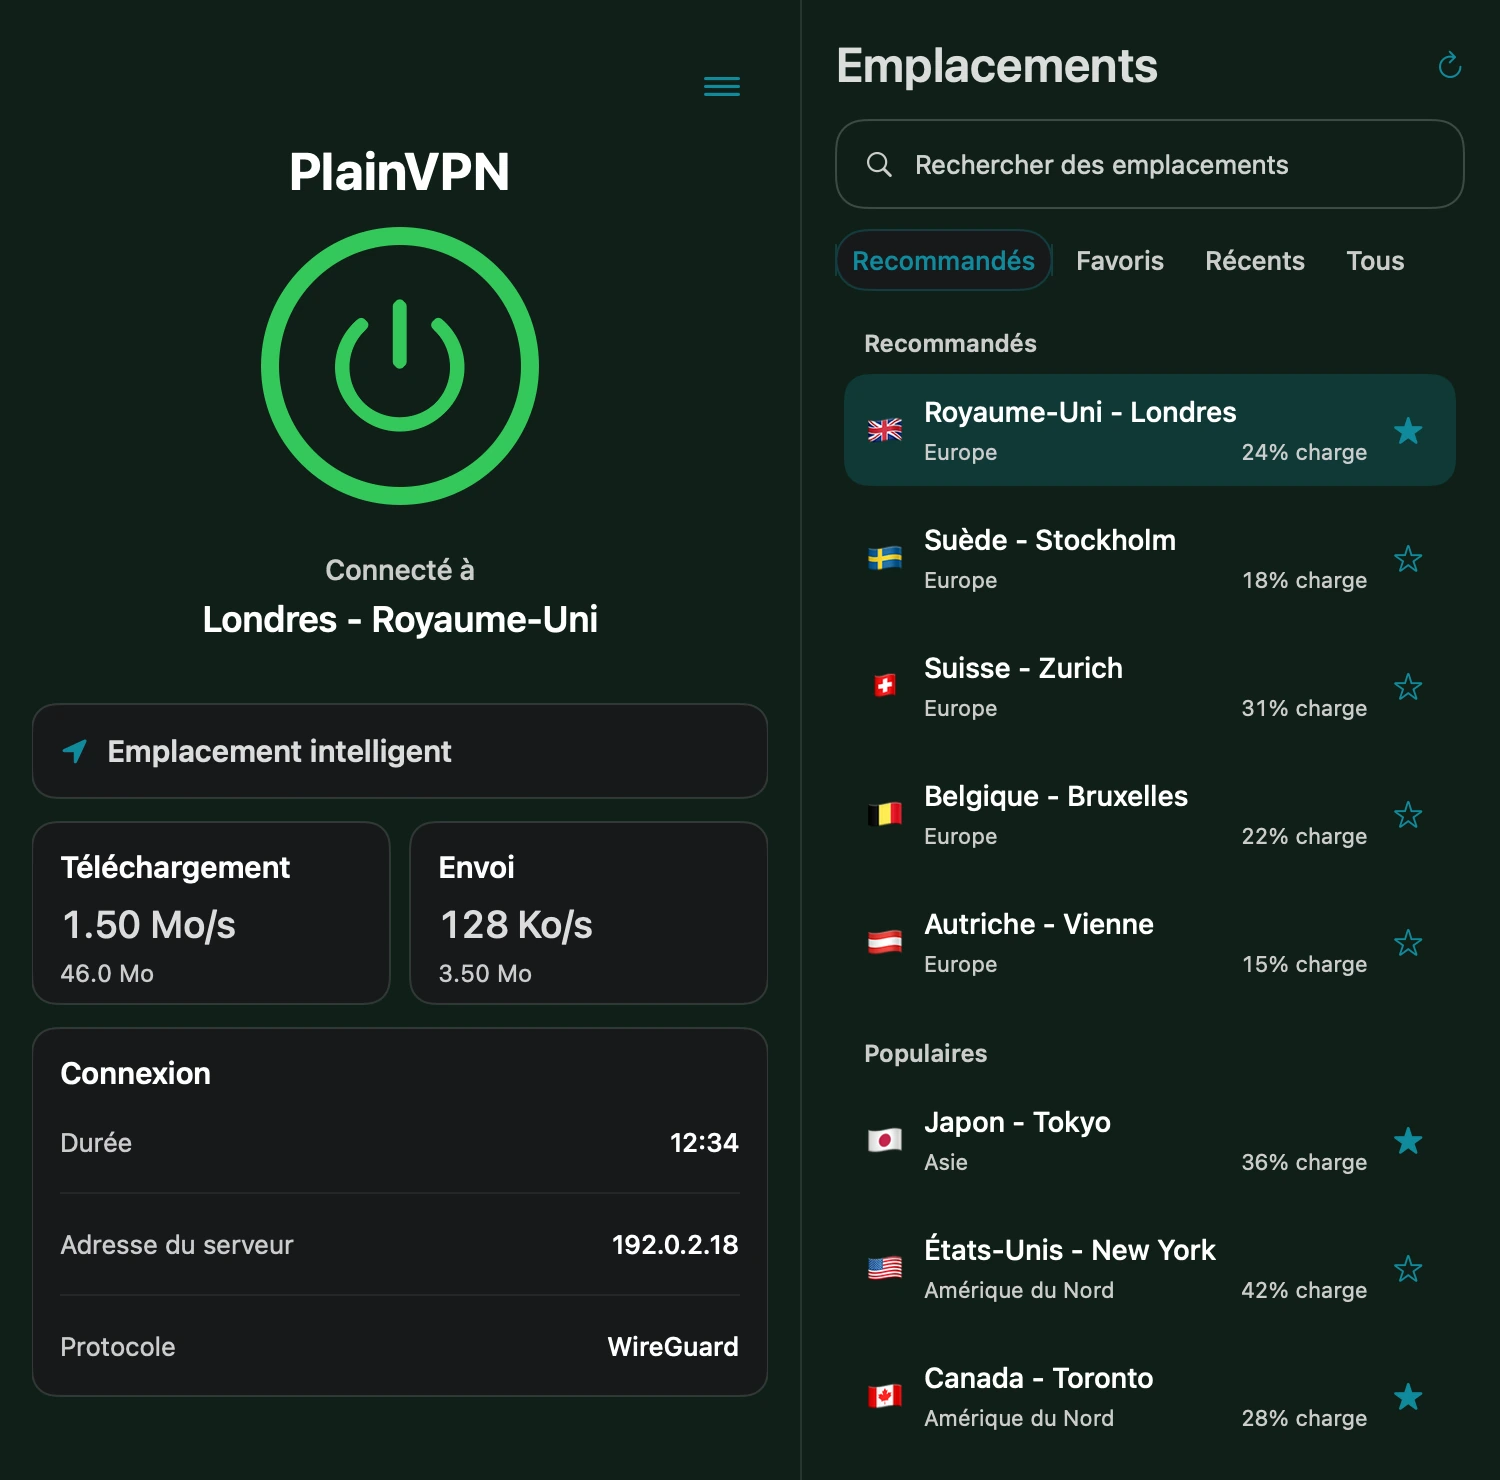Click the 24% charge label

click(1304, 452)
